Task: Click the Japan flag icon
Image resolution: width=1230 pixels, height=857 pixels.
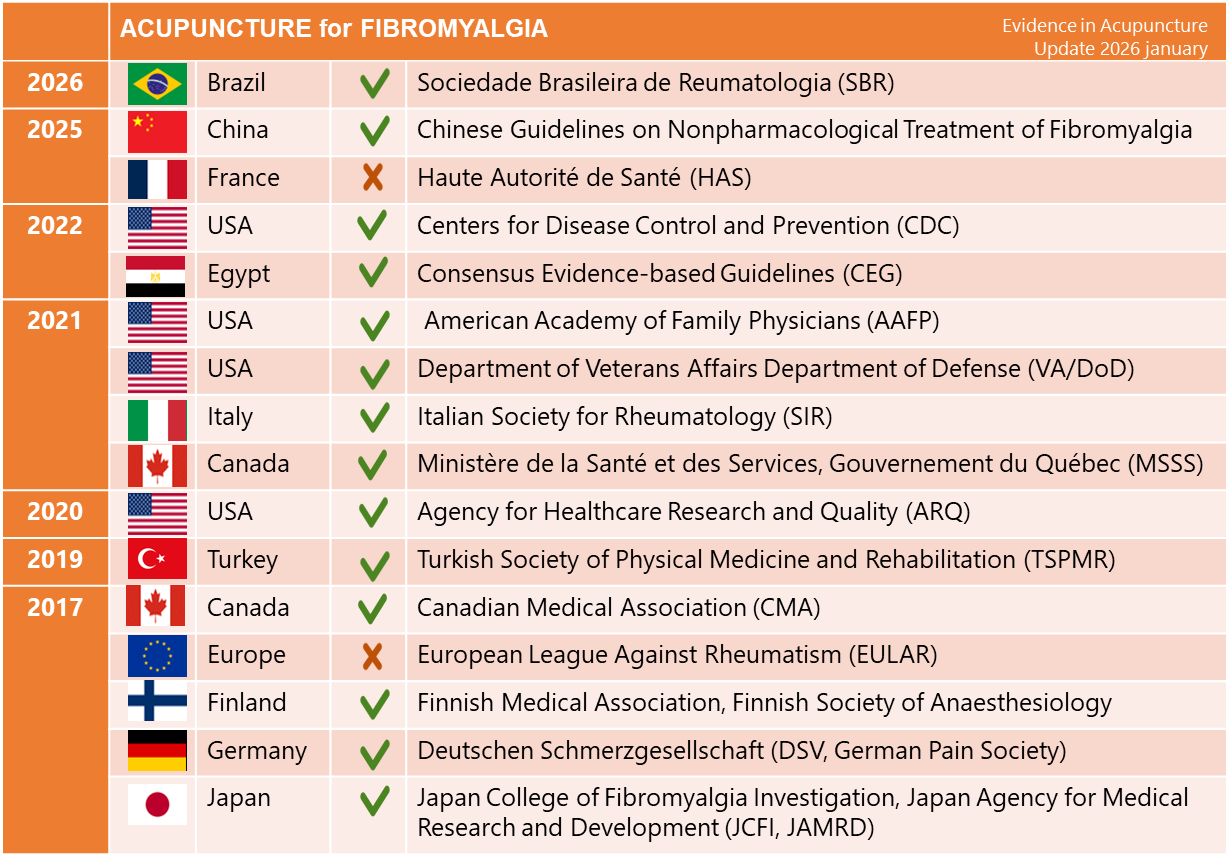Action: coord(157,804)
